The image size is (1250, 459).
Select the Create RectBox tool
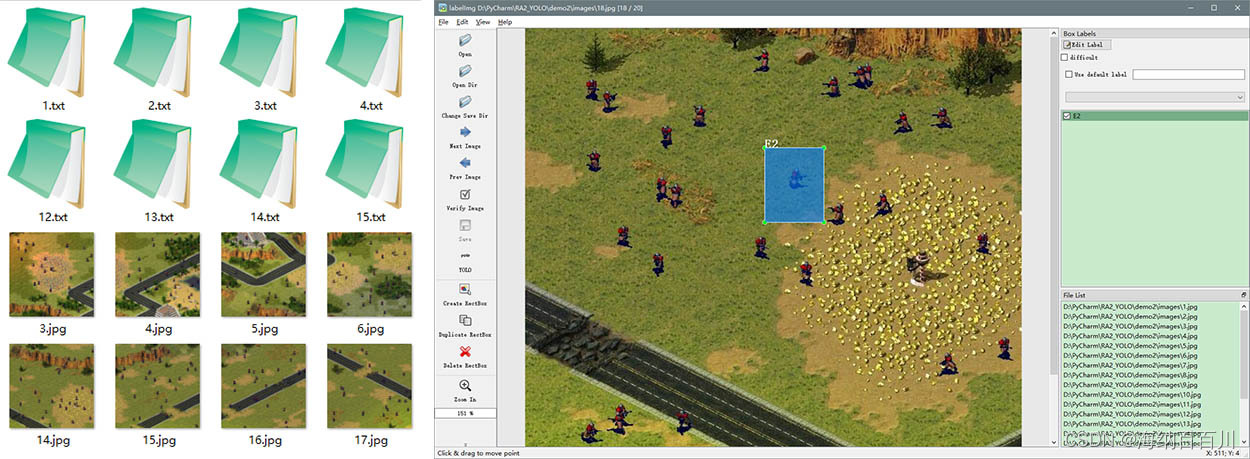click(x=465, y=288)
